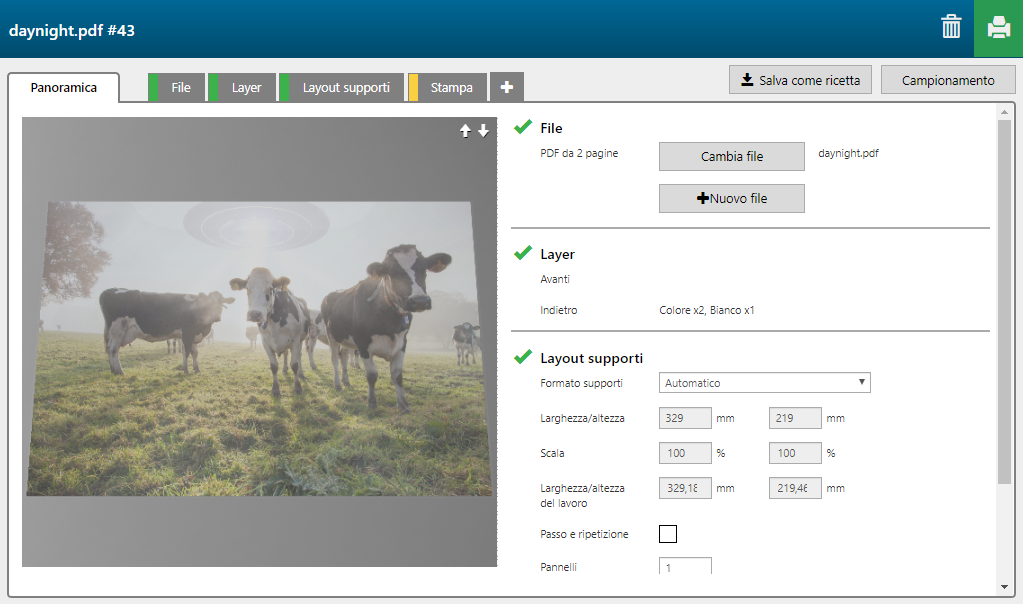The image size is (1023, 604).
Task: Open the plus tab to add a section
Action: (506, 88)
